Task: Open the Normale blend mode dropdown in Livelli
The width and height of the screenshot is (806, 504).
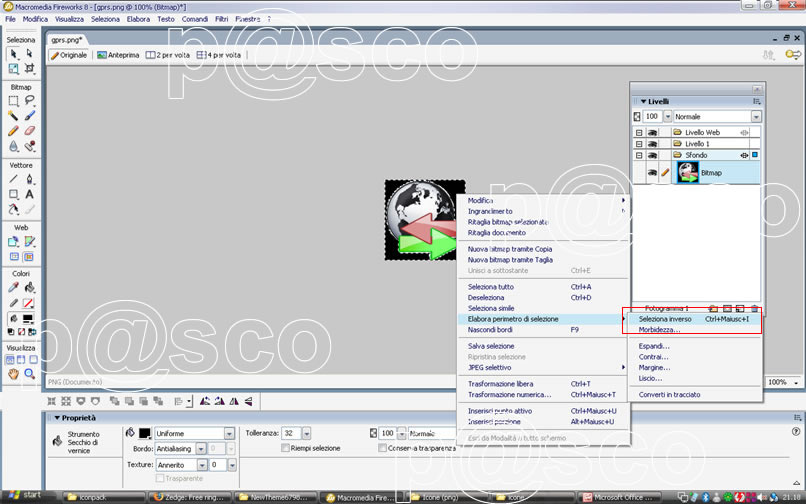Action: [756, 117]
